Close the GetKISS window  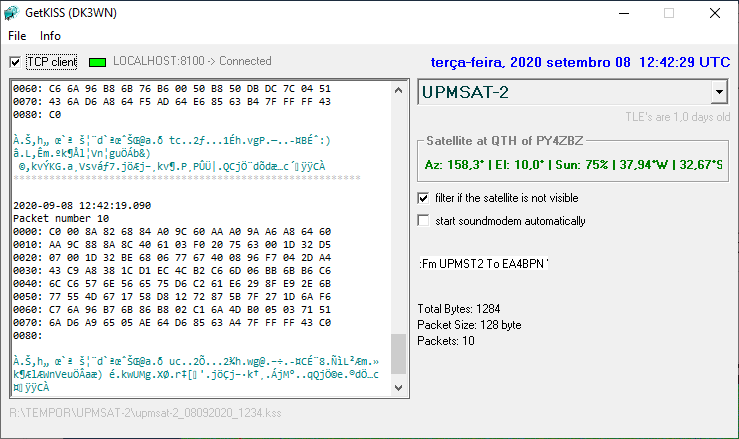(x=715, y=13)
